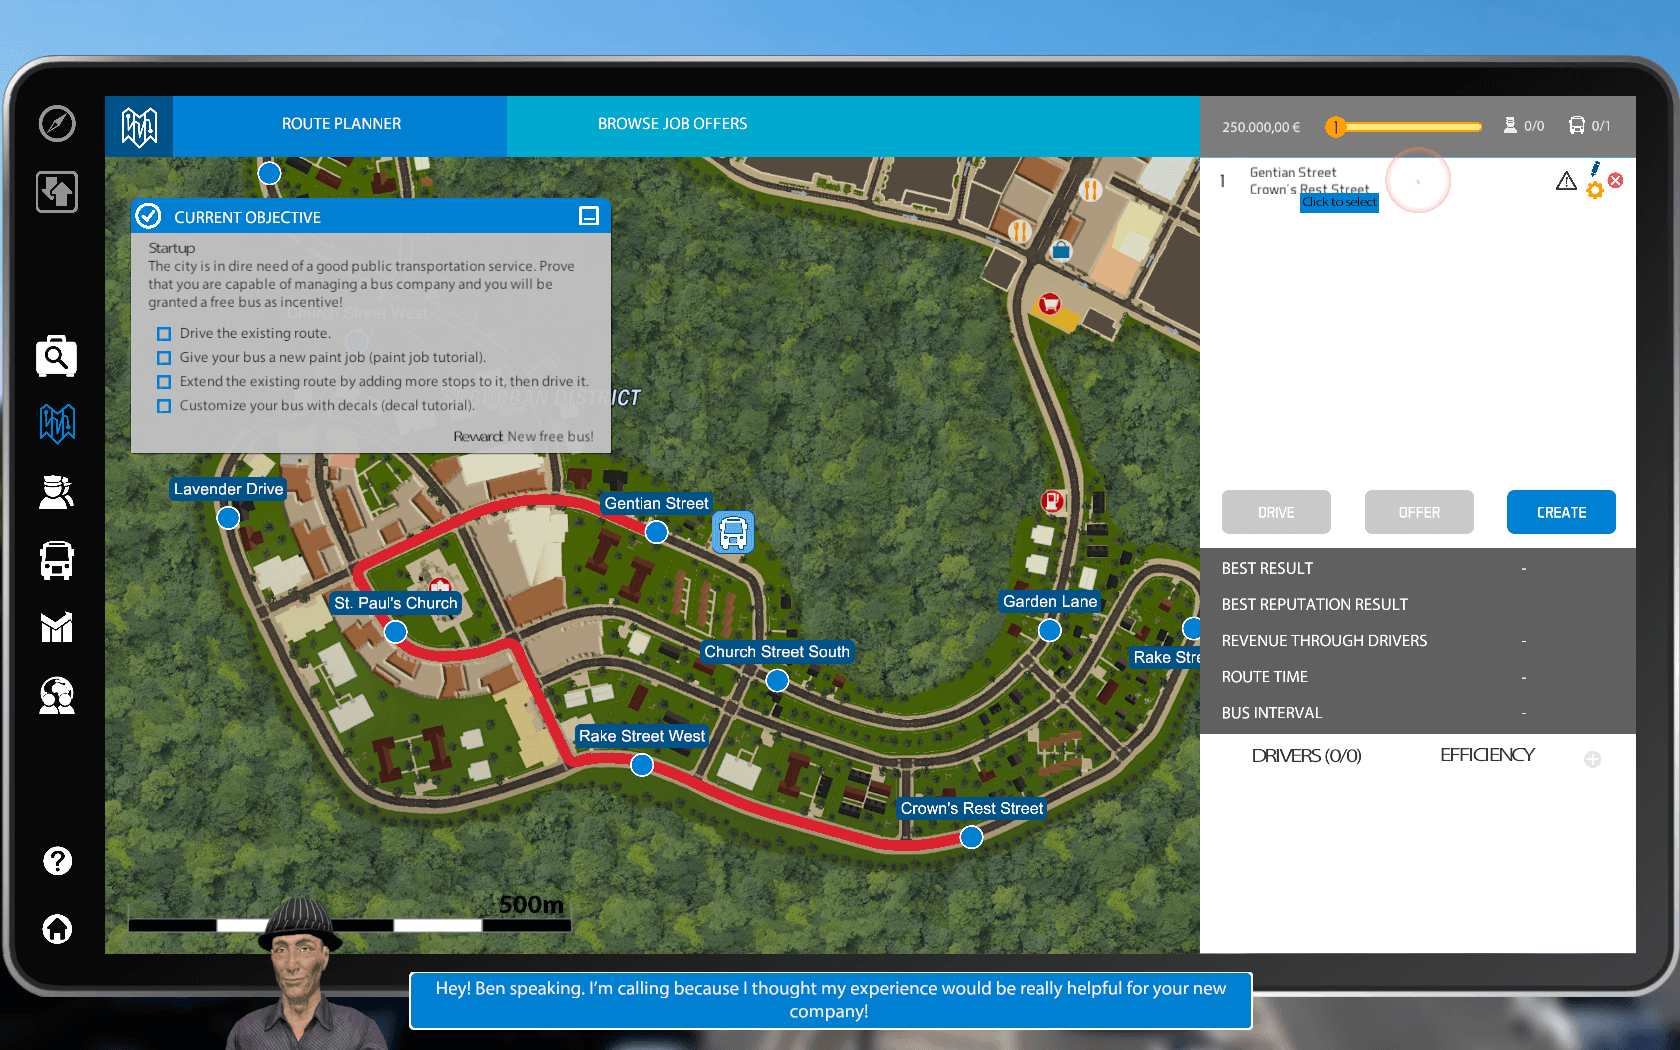Click the shopping cart store icon on map
This screenshot has width=1680, height=1050.
[x=1049, y=304]
